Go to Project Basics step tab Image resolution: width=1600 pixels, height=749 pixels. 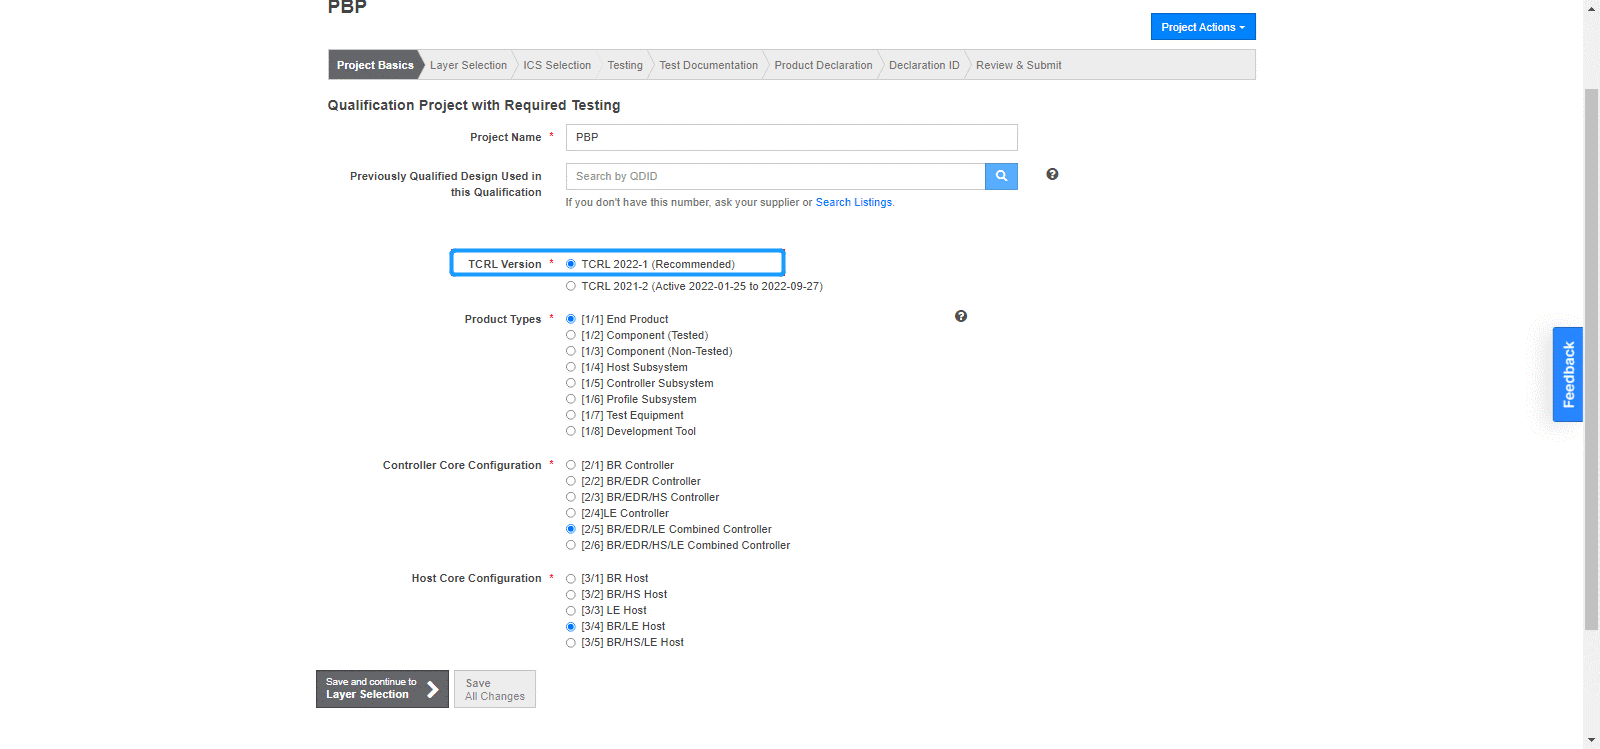[x=375, y=65]
